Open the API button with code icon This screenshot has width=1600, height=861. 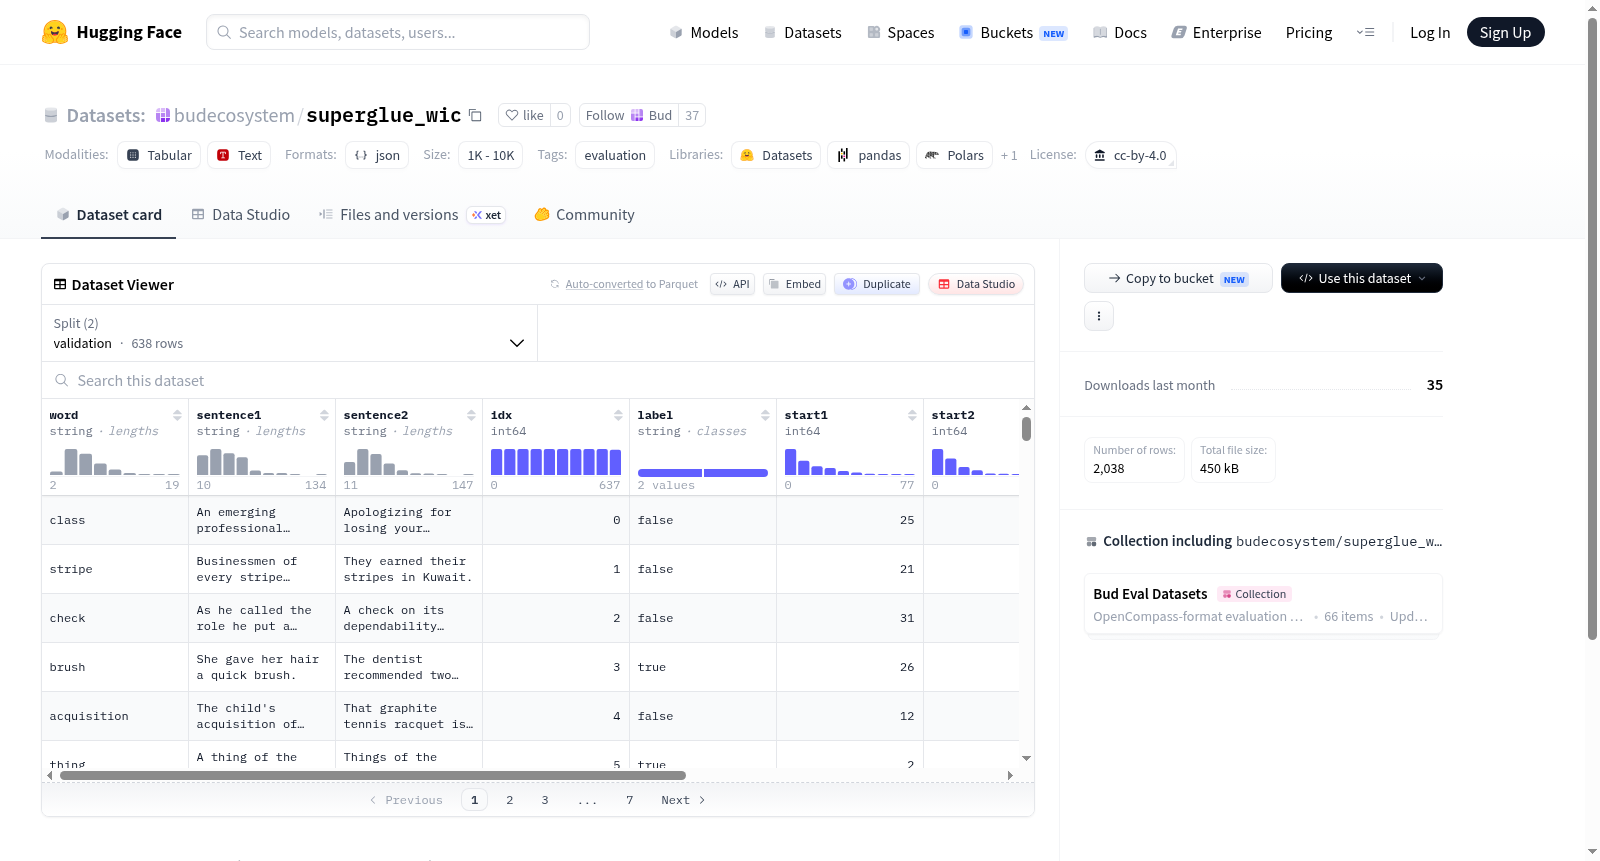(x=732, y=284)
